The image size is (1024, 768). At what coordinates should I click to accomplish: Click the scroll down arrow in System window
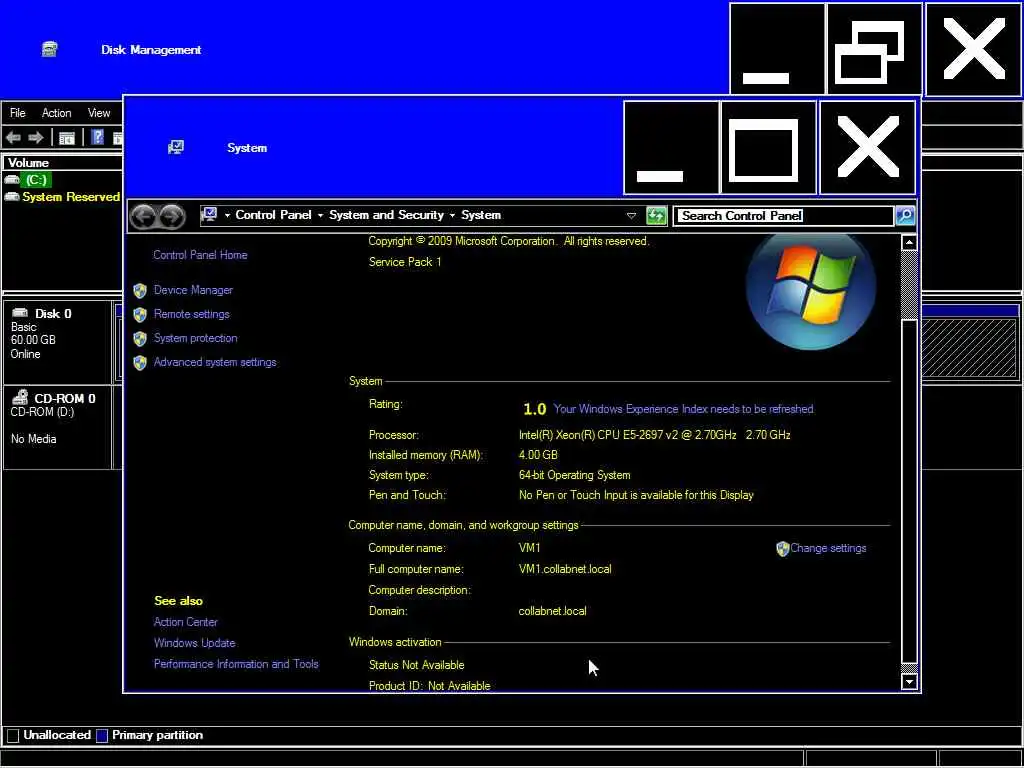click(x=909, y=682)
